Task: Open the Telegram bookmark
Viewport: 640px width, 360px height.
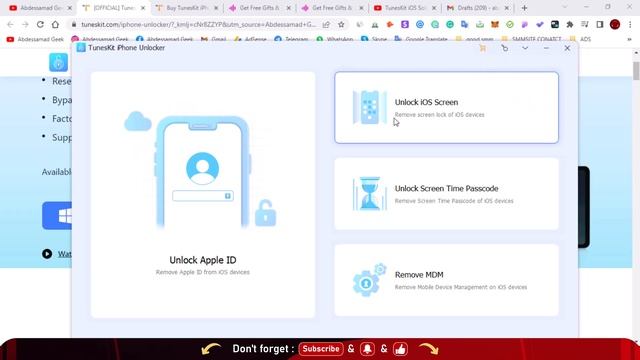Action: pyautogui.click(x=291, y=39)
